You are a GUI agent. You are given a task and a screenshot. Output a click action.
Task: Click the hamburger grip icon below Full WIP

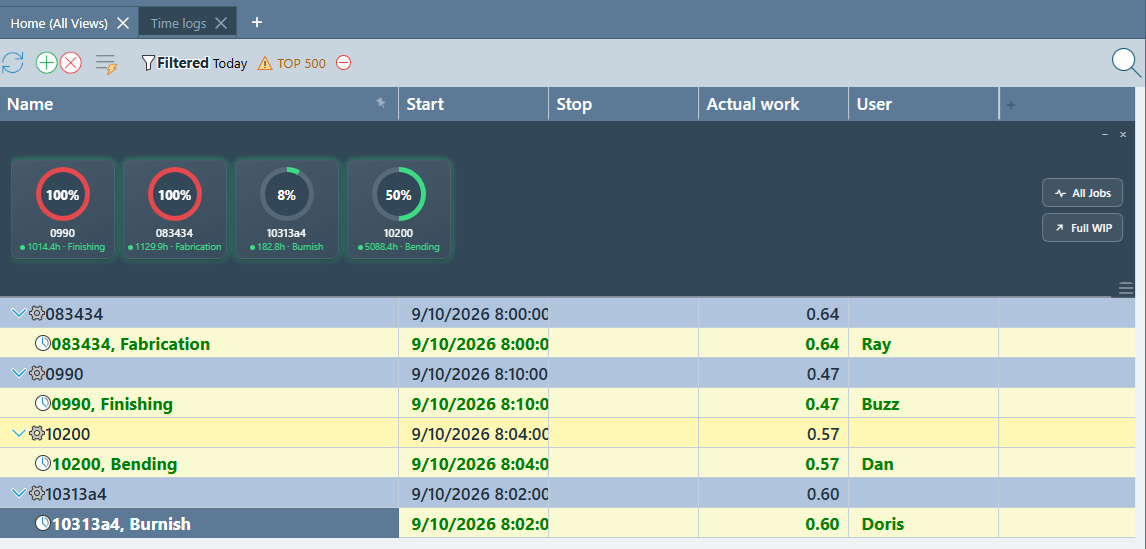pos(1126,287)
